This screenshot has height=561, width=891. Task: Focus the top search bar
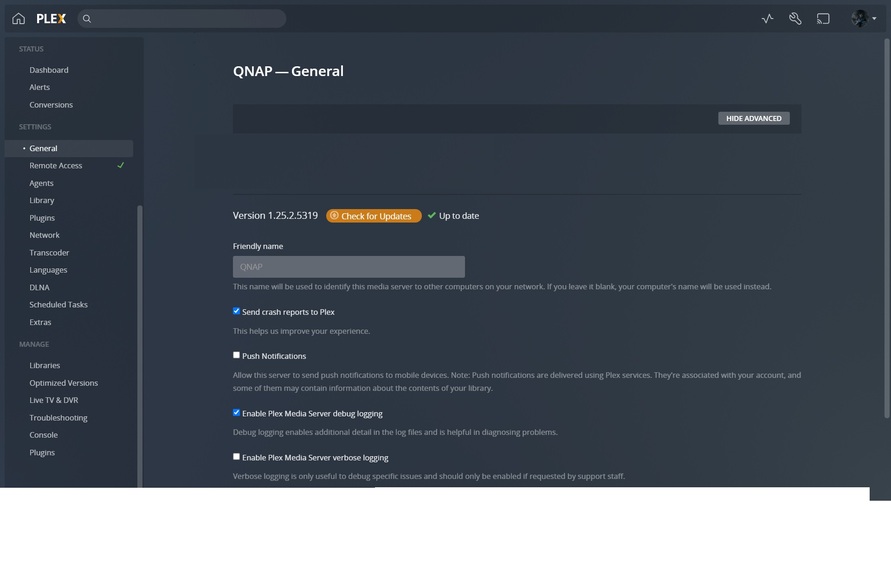pos(182,19)
